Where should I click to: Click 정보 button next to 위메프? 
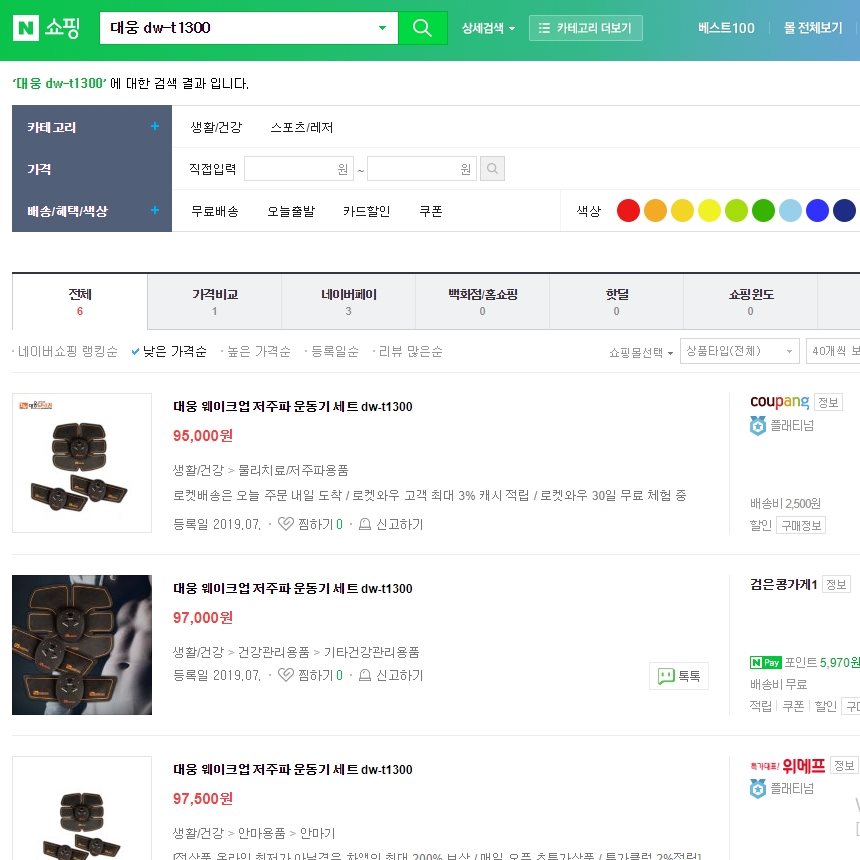pos(844,766)
